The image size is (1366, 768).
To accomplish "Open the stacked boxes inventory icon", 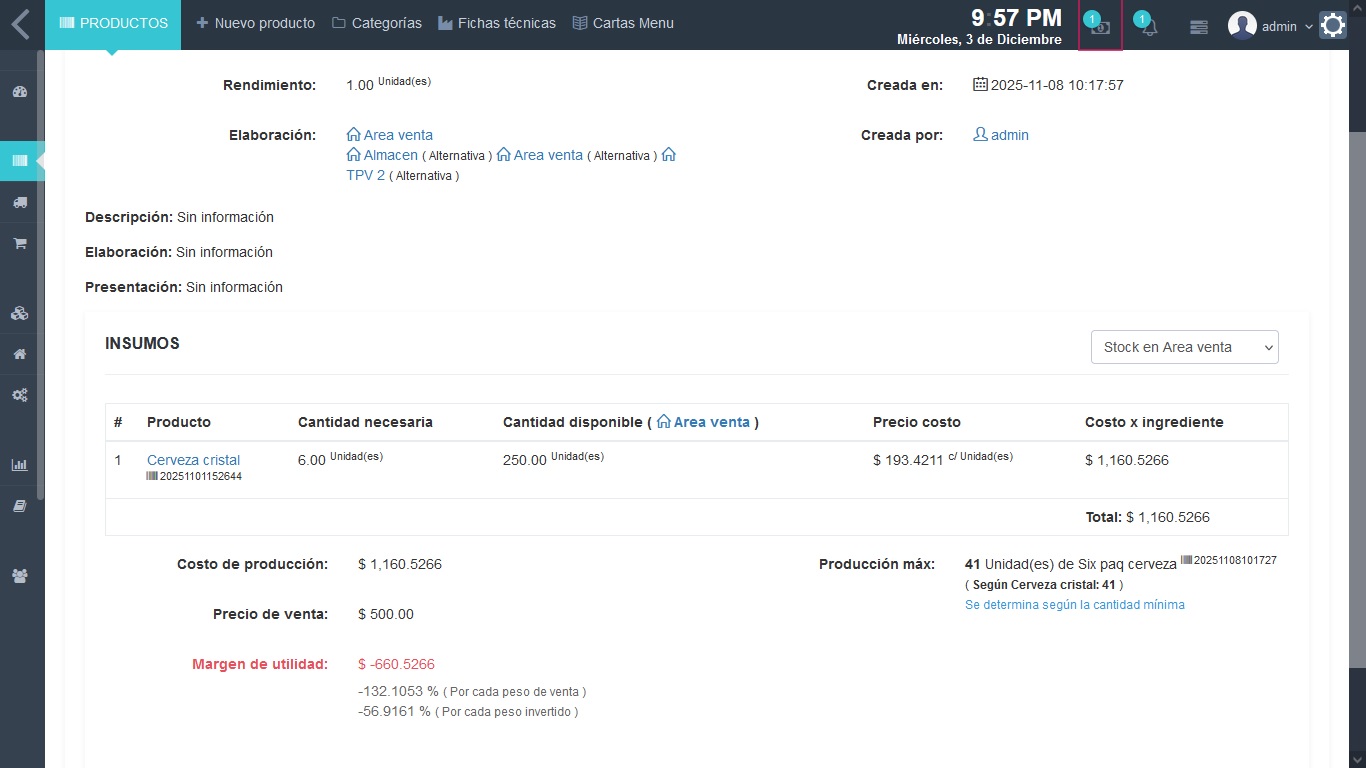I will tap(19, 313).
